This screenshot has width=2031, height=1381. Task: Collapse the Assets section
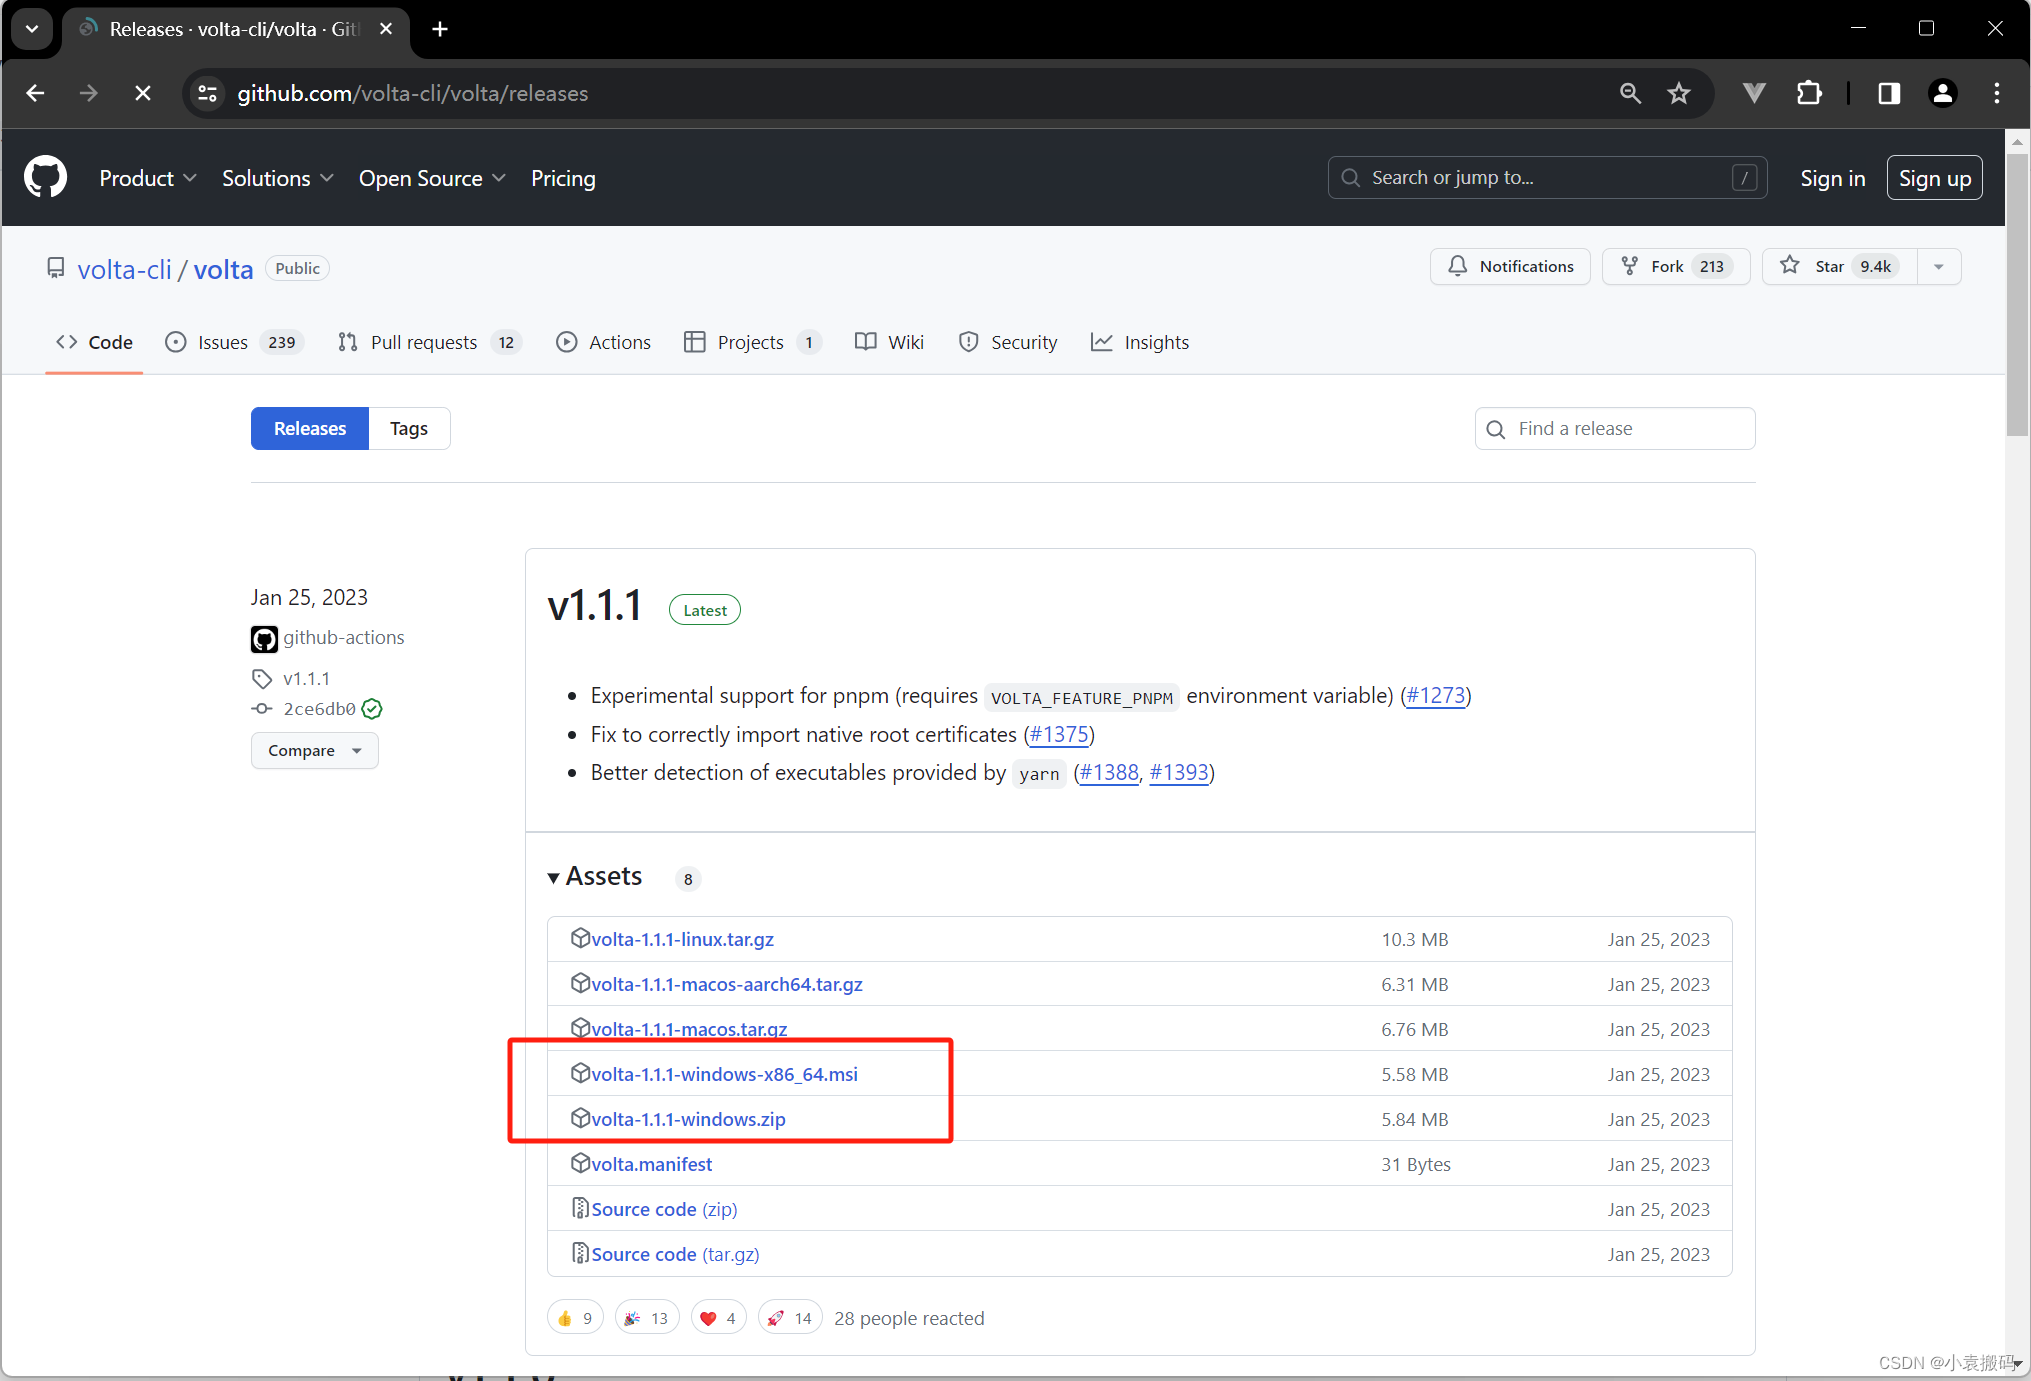(594, 876)
